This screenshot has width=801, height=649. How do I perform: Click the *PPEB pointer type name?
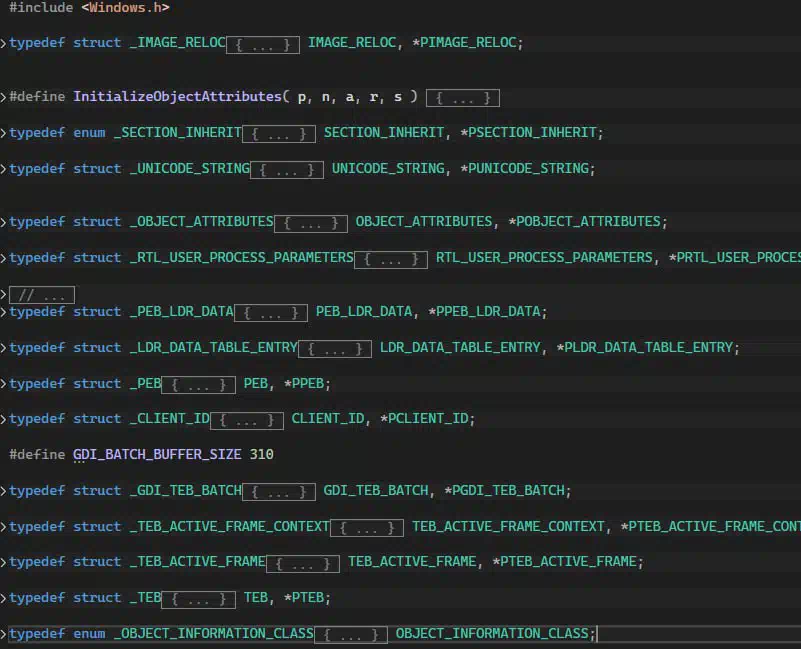(x=304, y=383)
